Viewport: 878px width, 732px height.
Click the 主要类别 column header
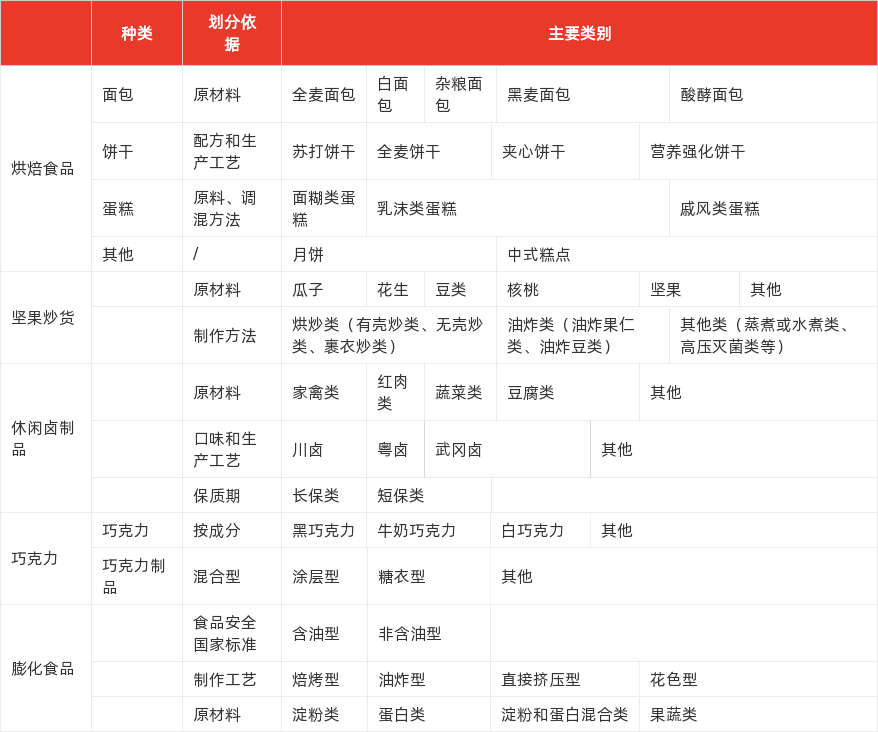[580, 33]
